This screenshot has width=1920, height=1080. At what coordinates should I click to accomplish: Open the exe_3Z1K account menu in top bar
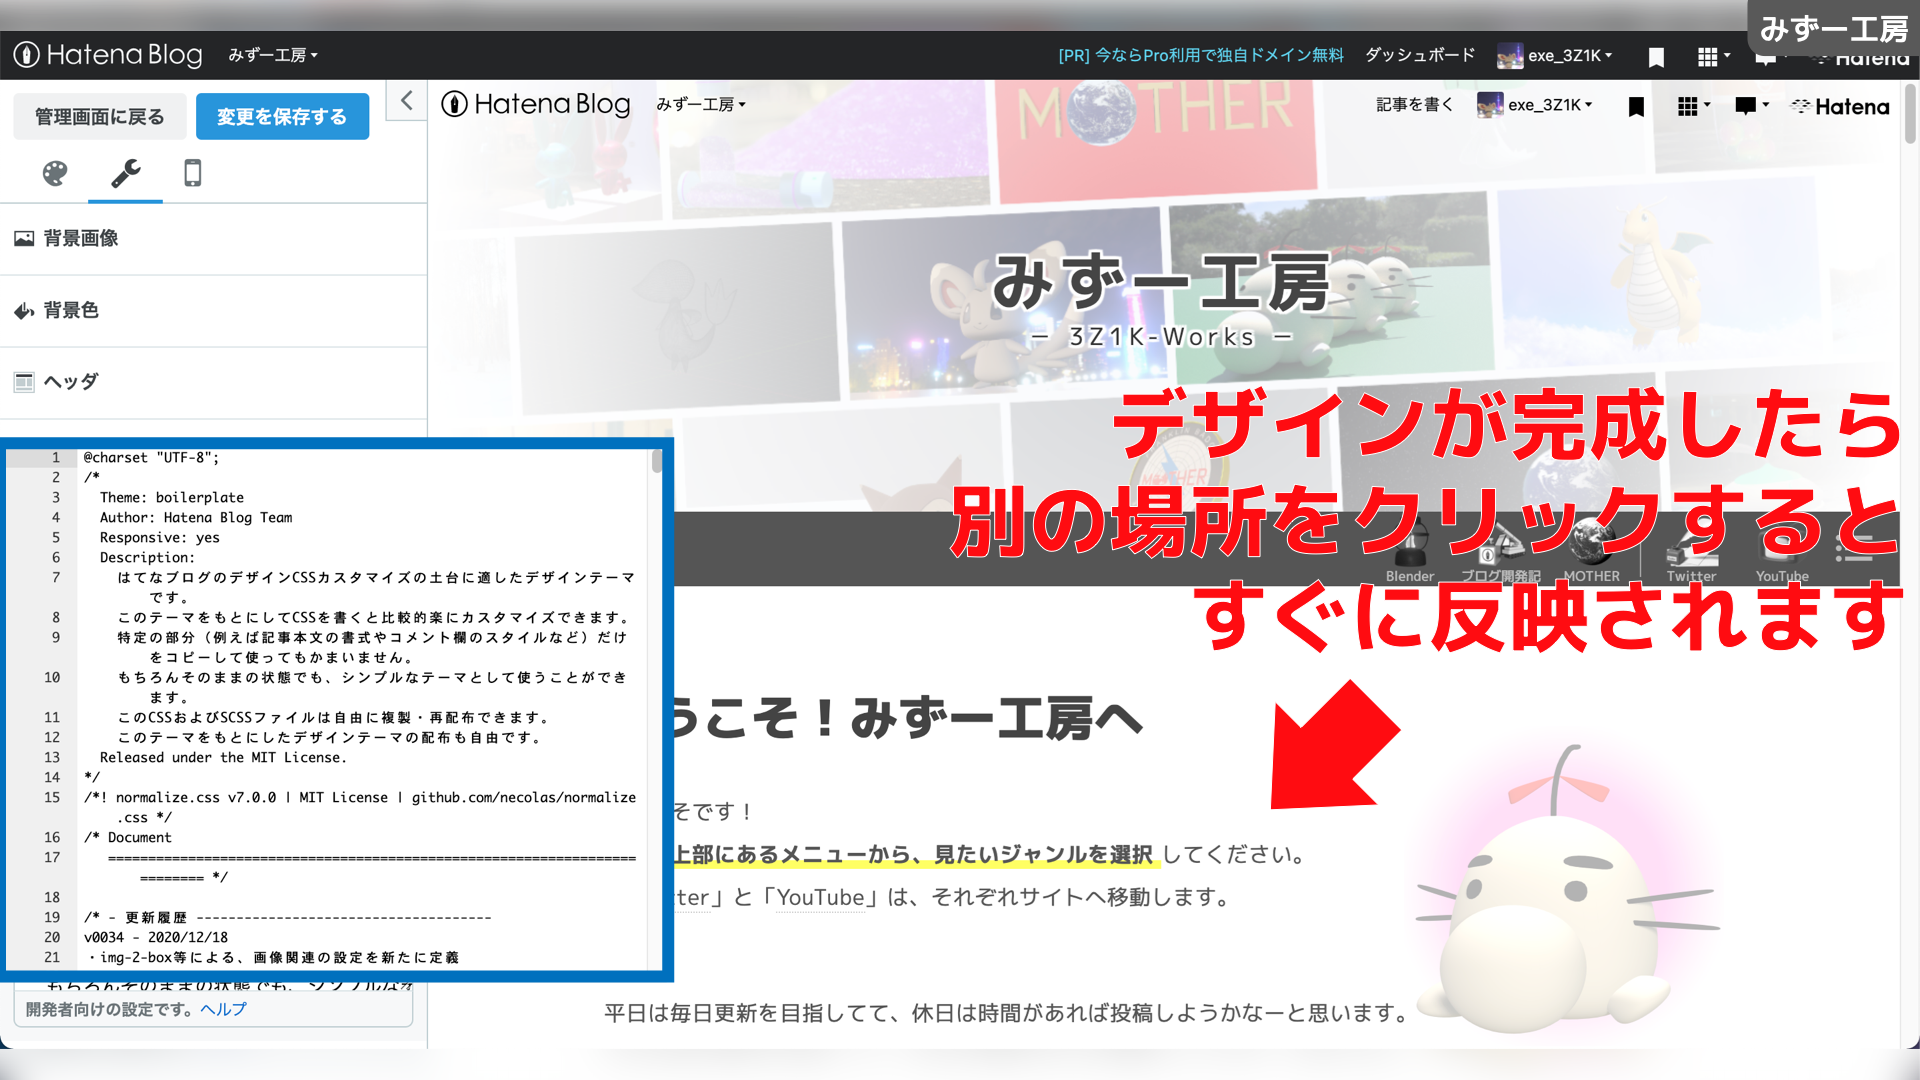(x=1555, y=55)
